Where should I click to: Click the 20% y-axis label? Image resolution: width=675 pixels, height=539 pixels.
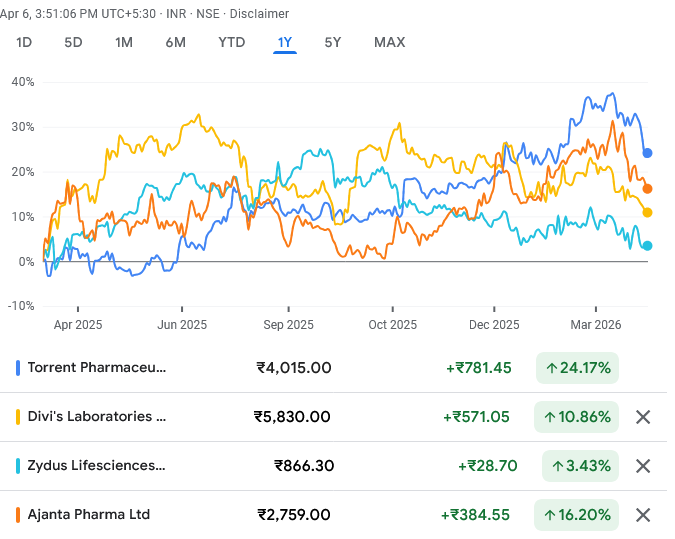point(23,172)
